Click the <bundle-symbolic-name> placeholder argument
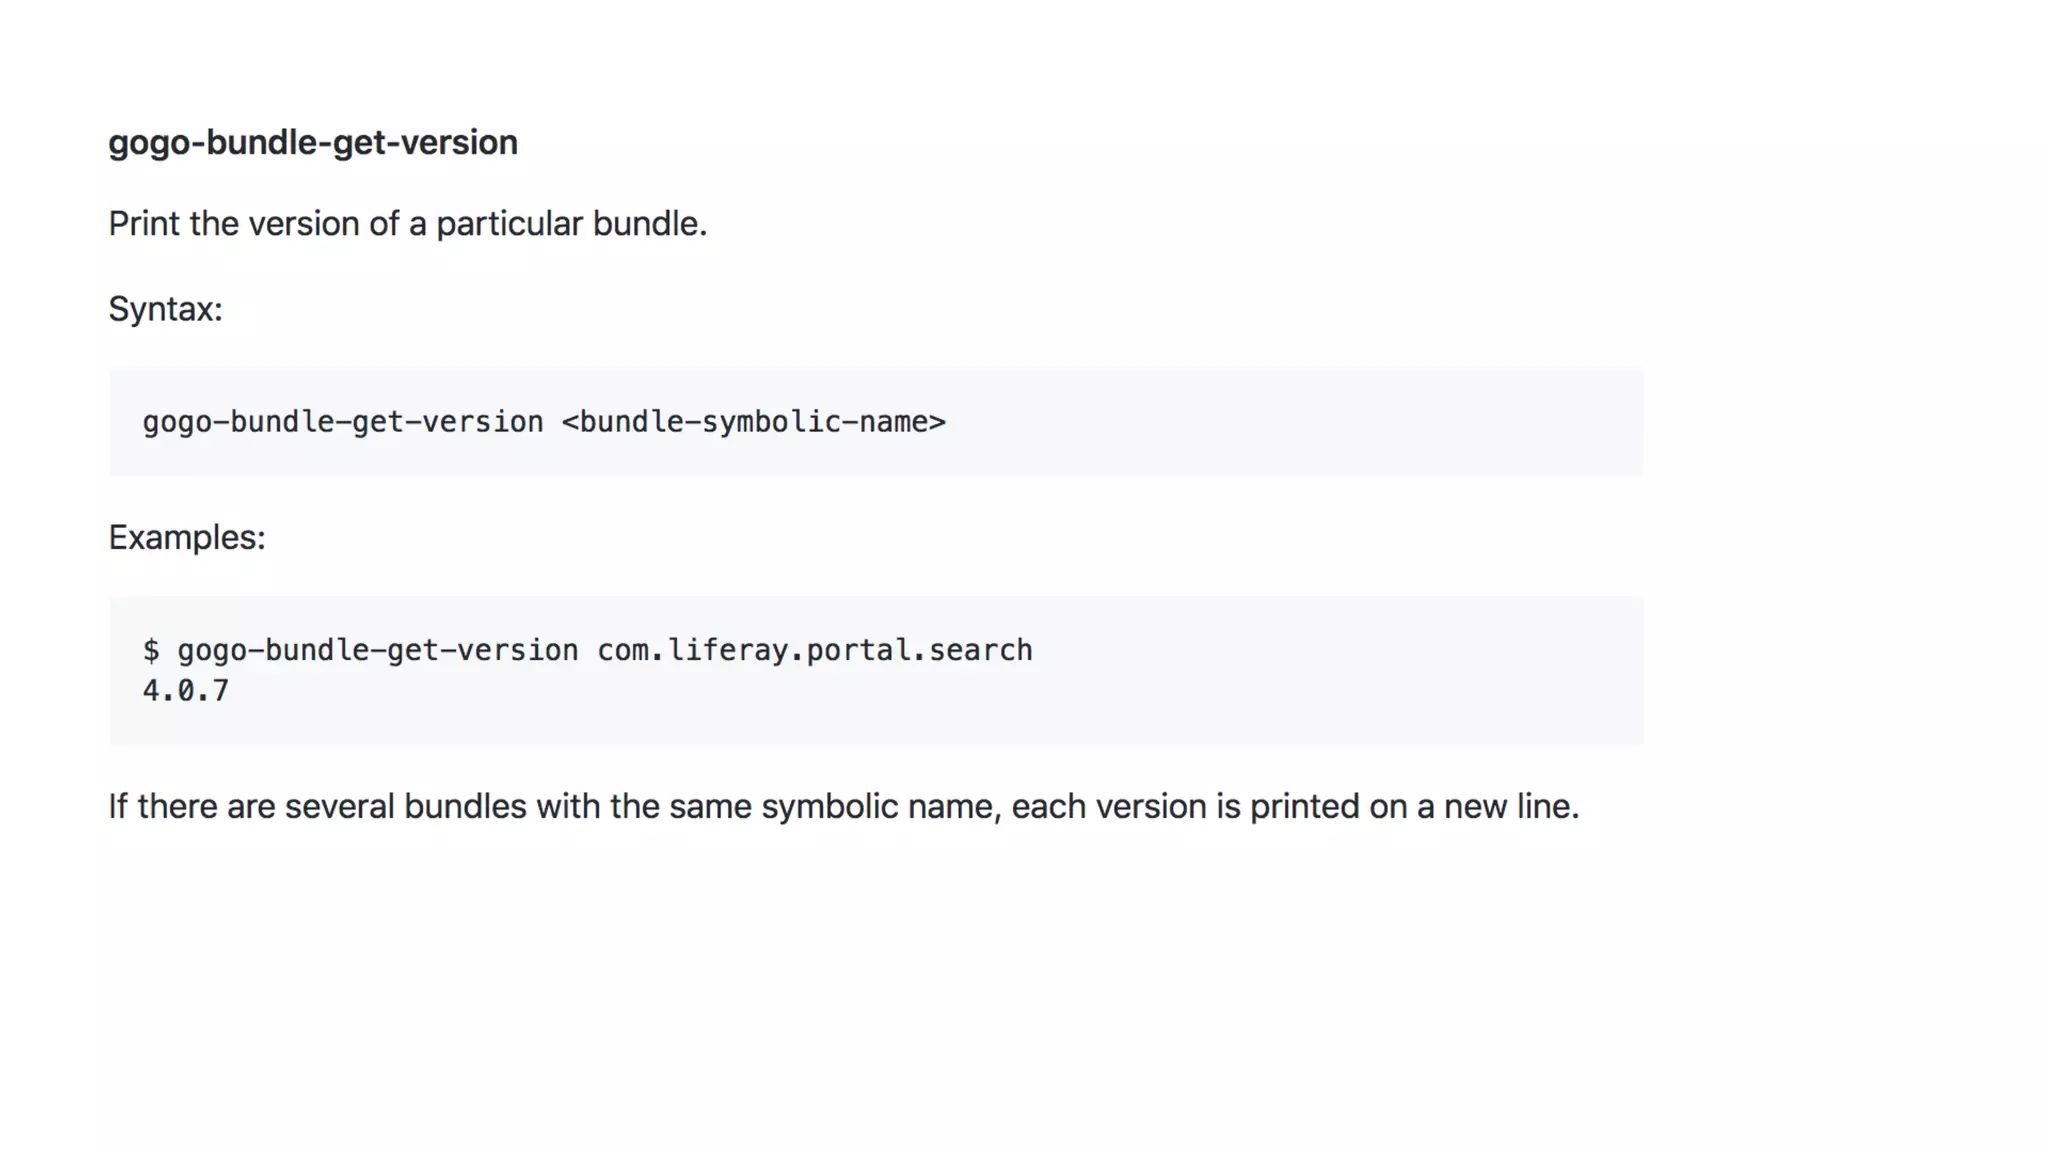 click(753, 422)
